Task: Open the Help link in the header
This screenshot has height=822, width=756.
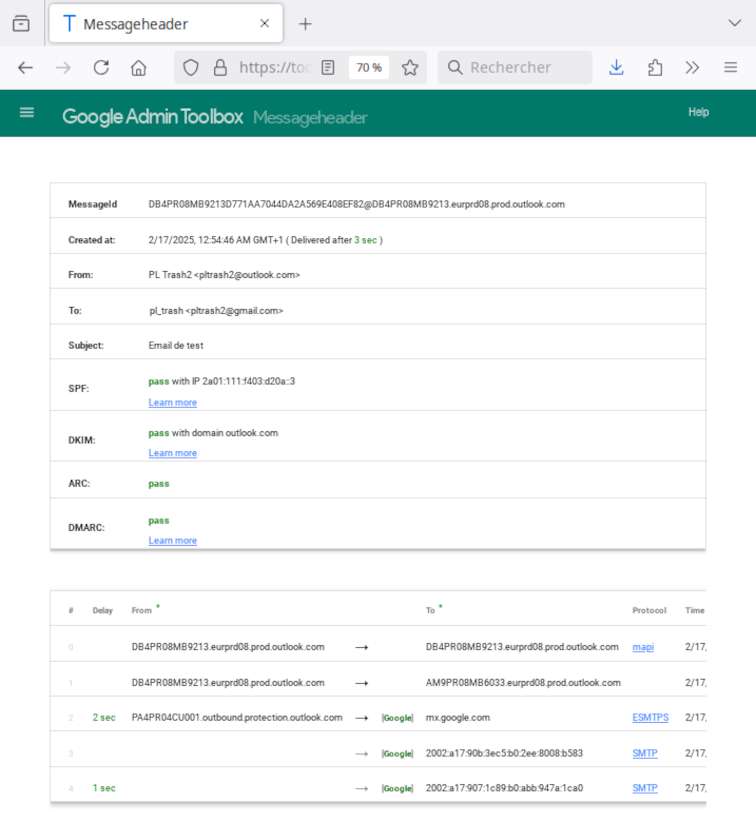Action: [x=698, y=112]
